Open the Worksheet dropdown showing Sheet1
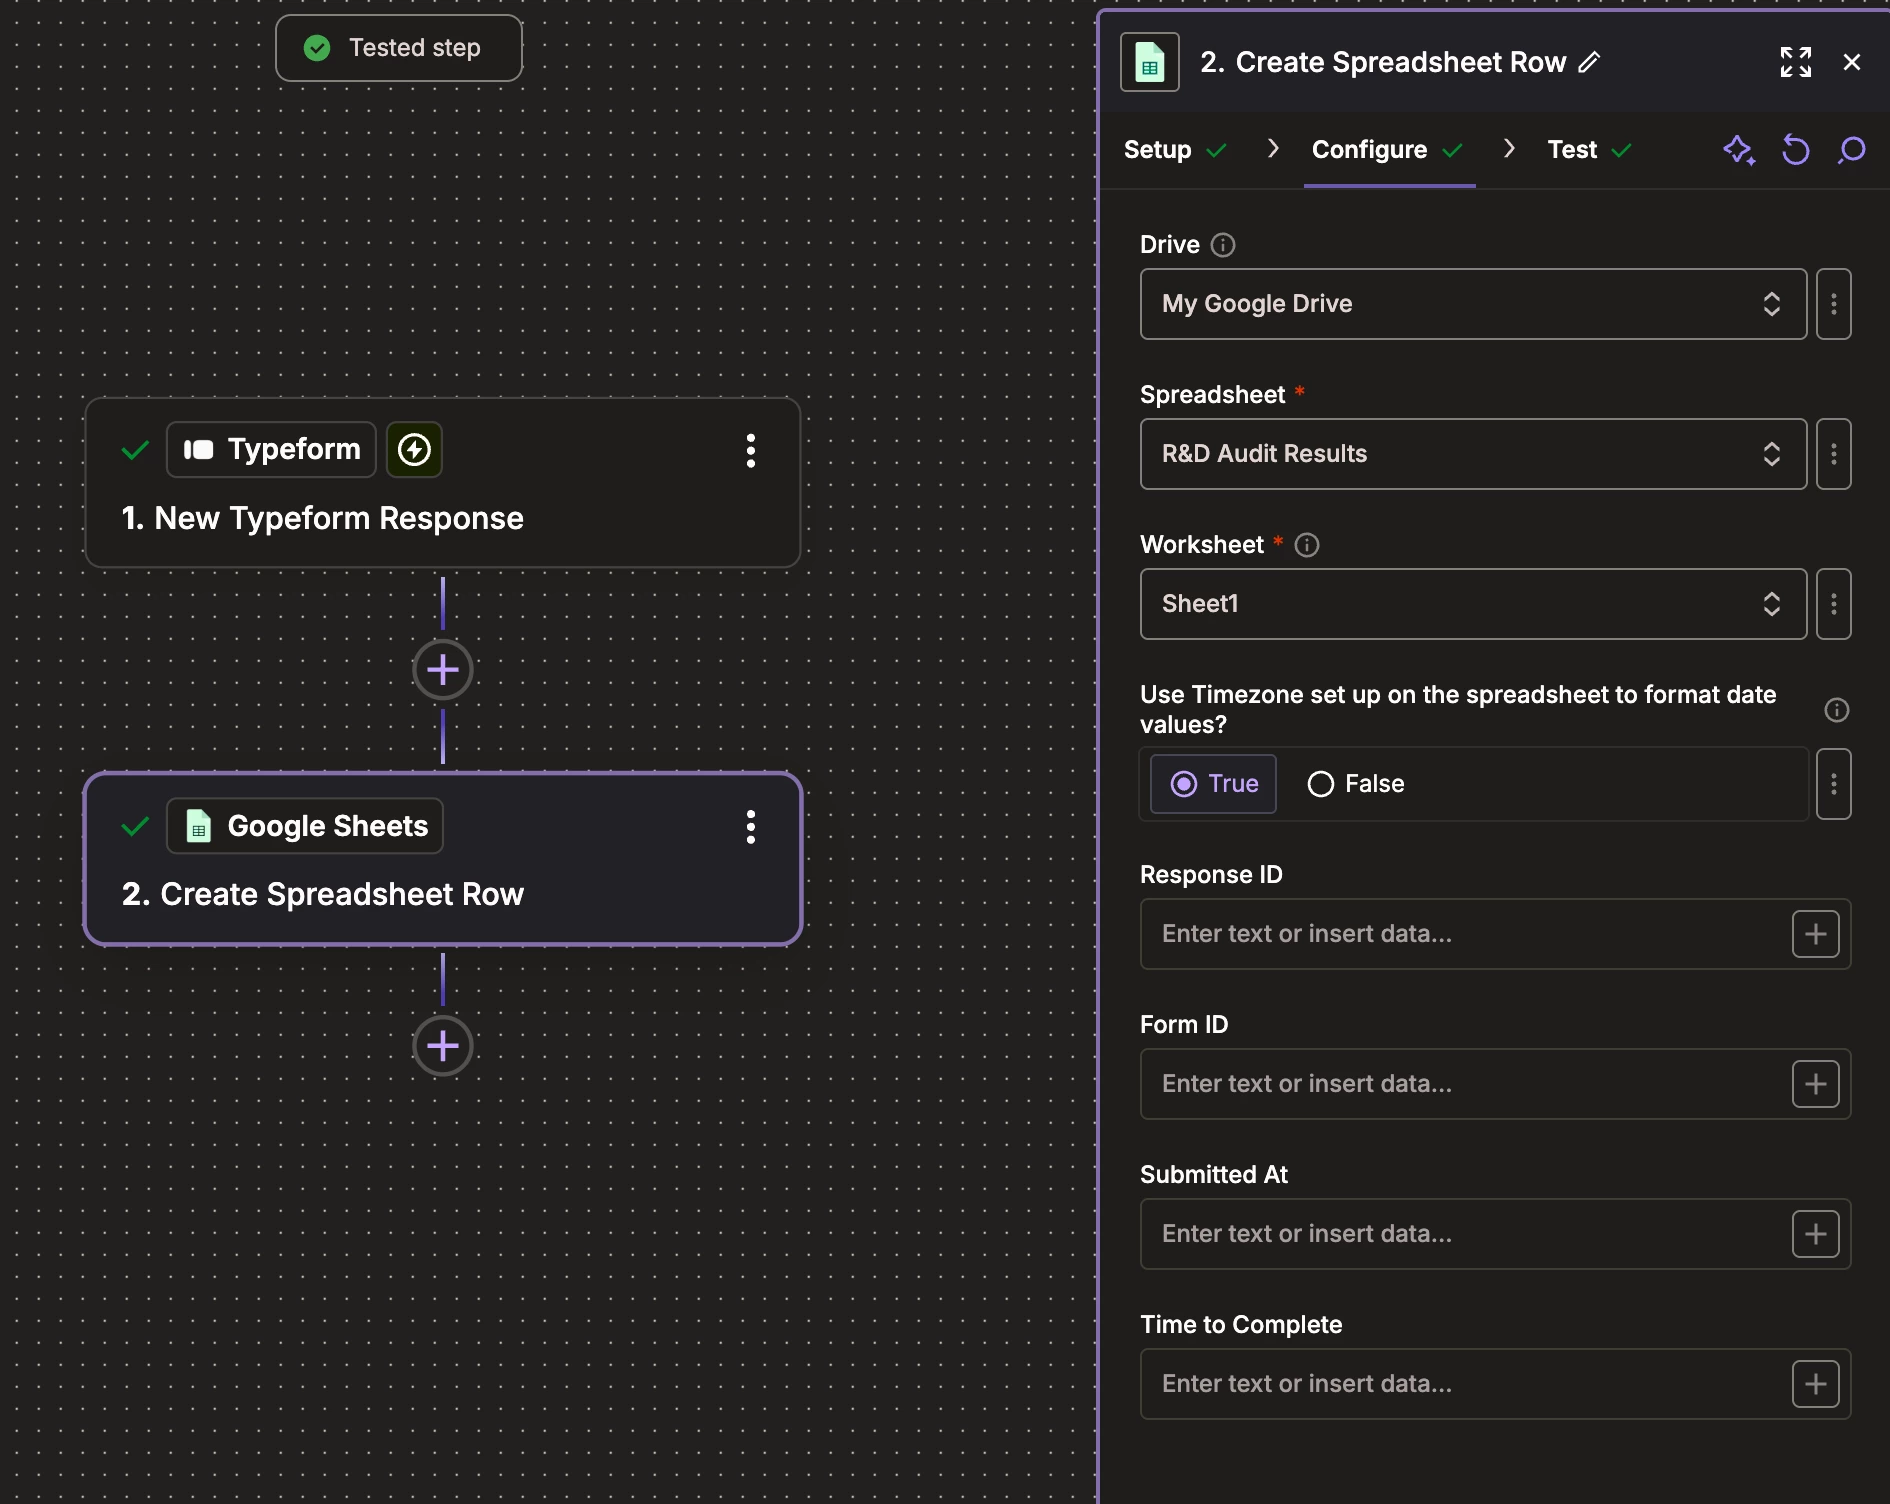This screenshot has width=1890, height=1504. [x=1472, y=604]
